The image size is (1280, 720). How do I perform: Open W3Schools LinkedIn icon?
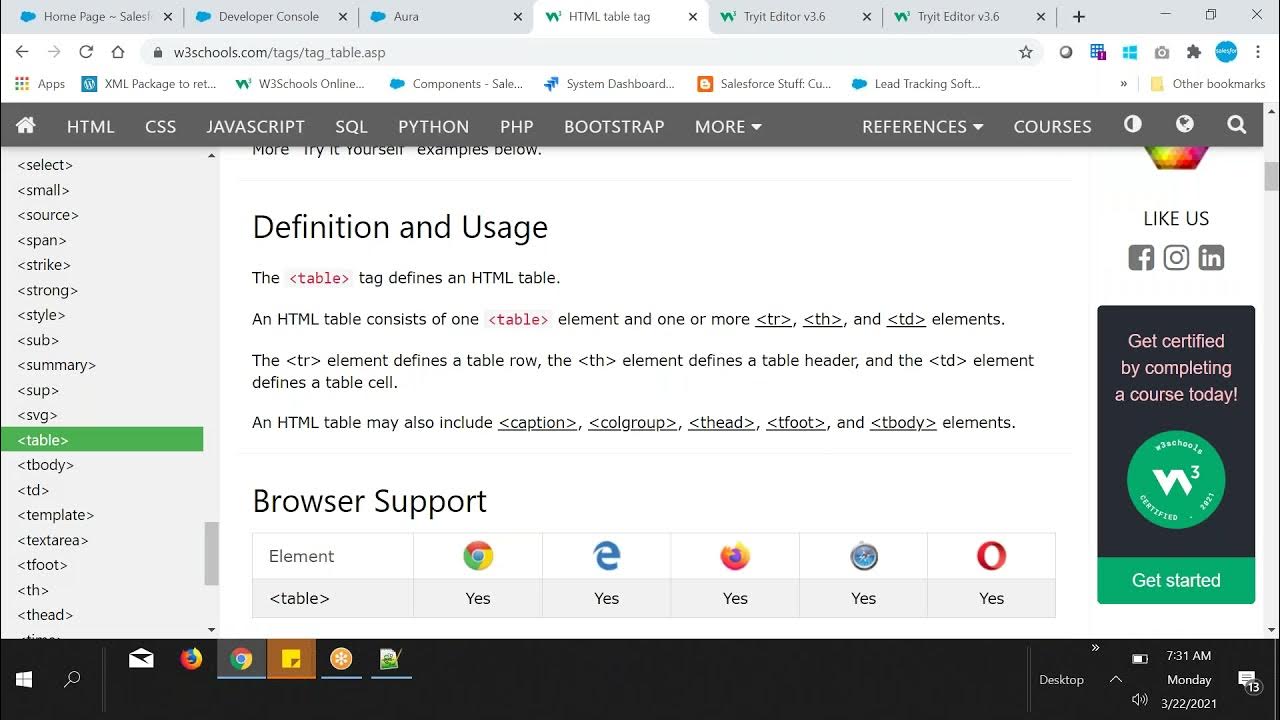1211,258
